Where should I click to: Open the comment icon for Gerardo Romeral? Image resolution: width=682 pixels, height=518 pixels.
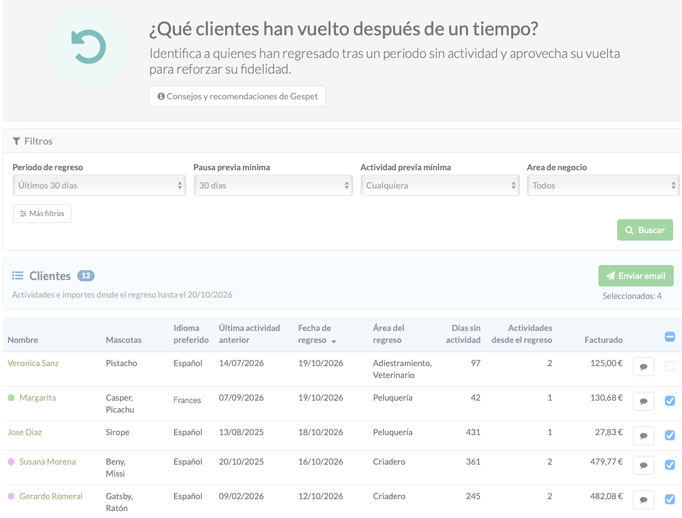pos(644,500)
